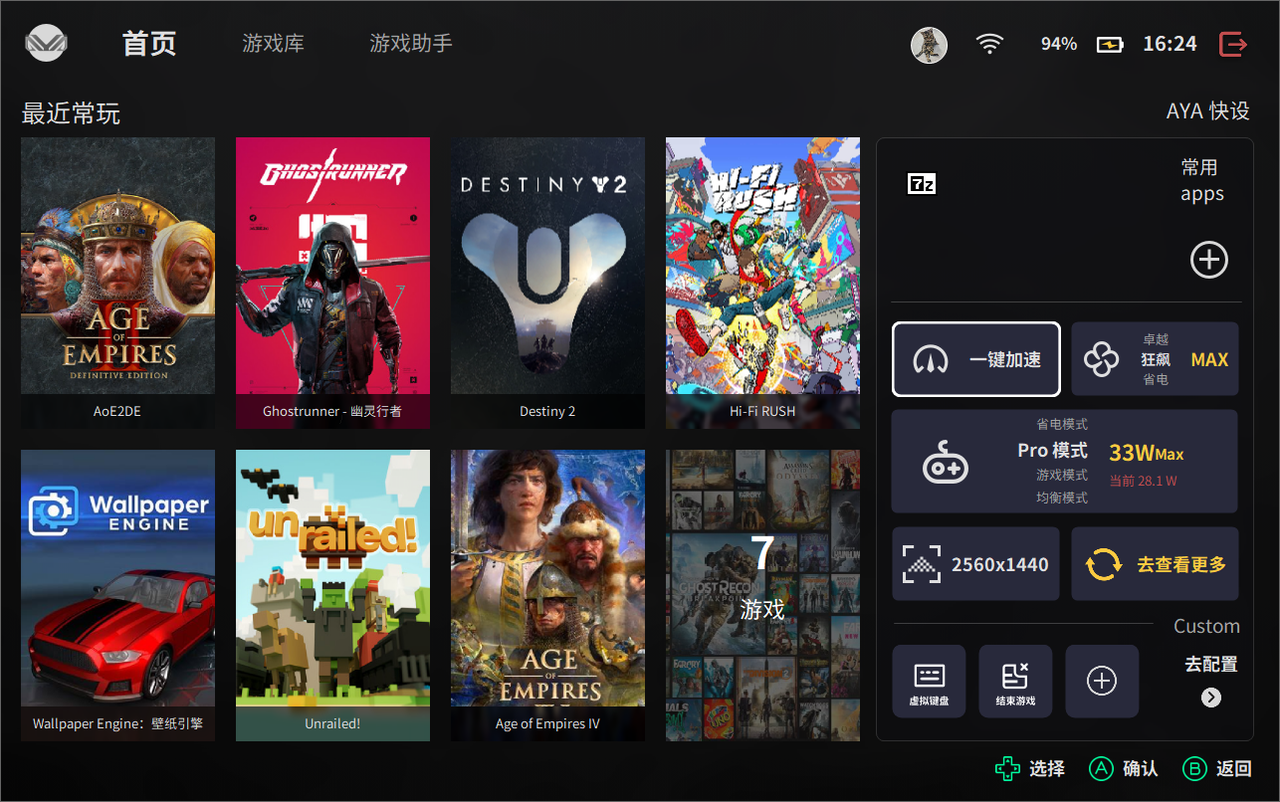
Task: Toggle the 一键加速 one-key boost
Action: [976, 359]
